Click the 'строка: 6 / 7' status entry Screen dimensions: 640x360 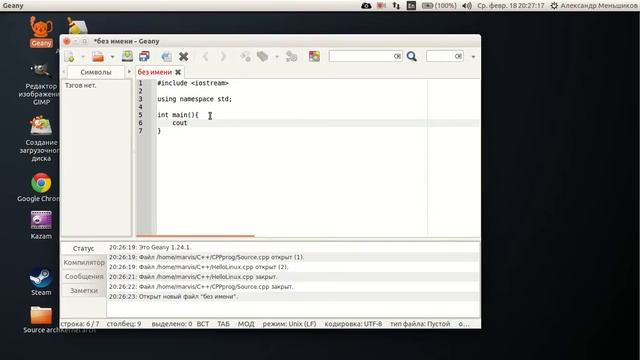tap(80, 324)
